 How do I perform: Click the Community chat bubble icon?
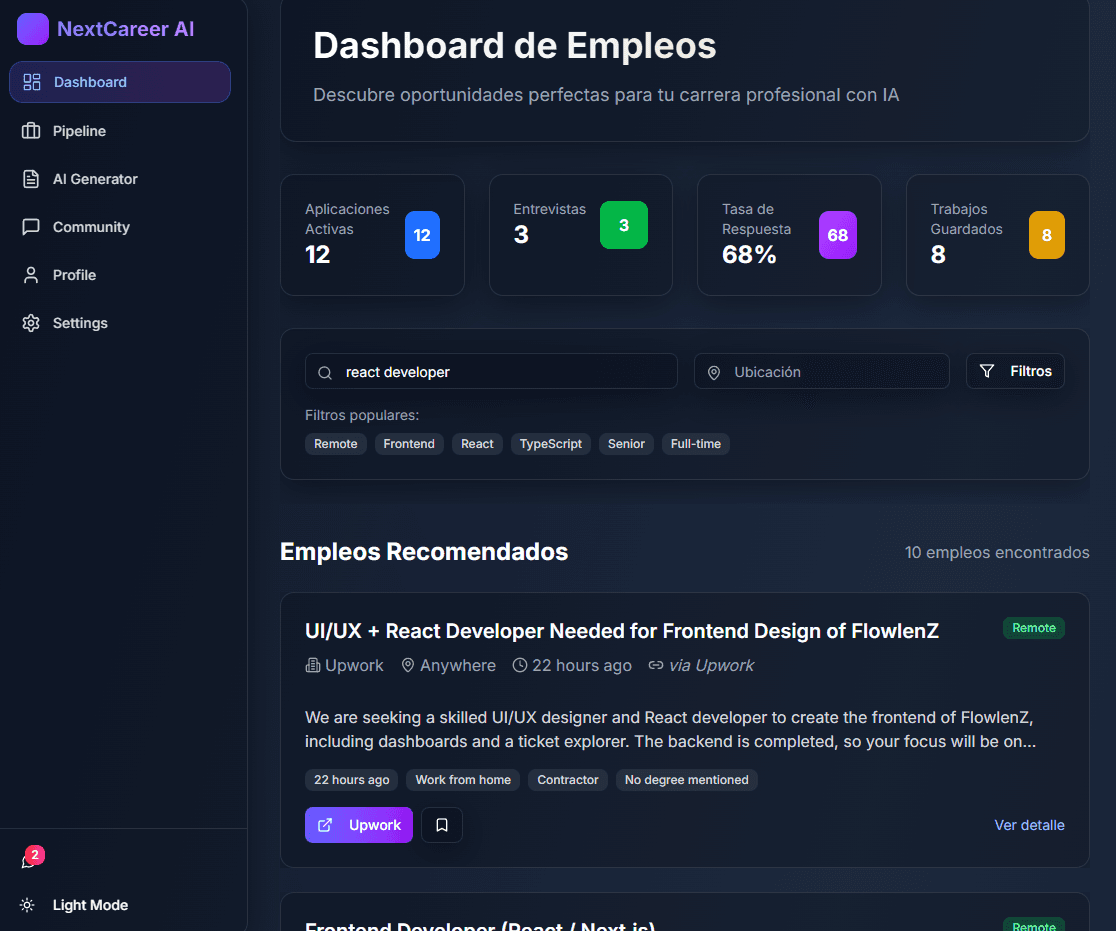[x=31, y=227]
